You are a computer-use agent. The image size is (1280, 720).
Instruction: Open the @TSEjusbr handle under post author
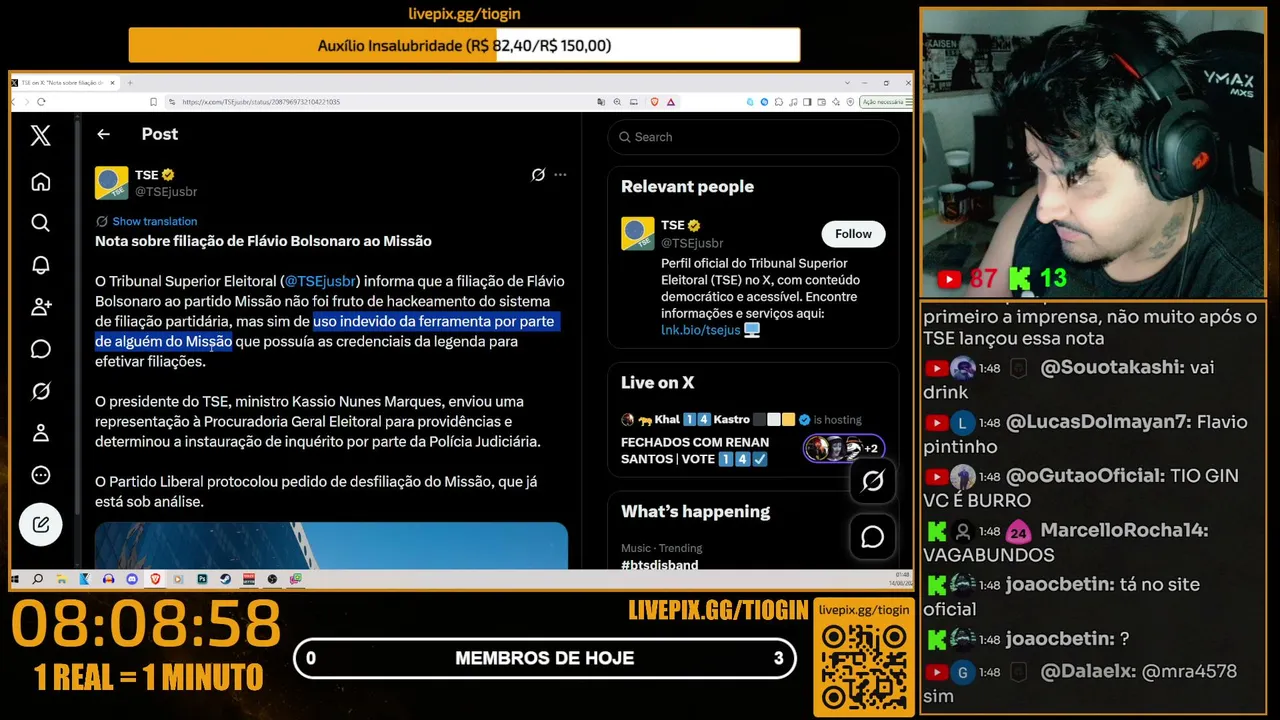pos(166,192)
